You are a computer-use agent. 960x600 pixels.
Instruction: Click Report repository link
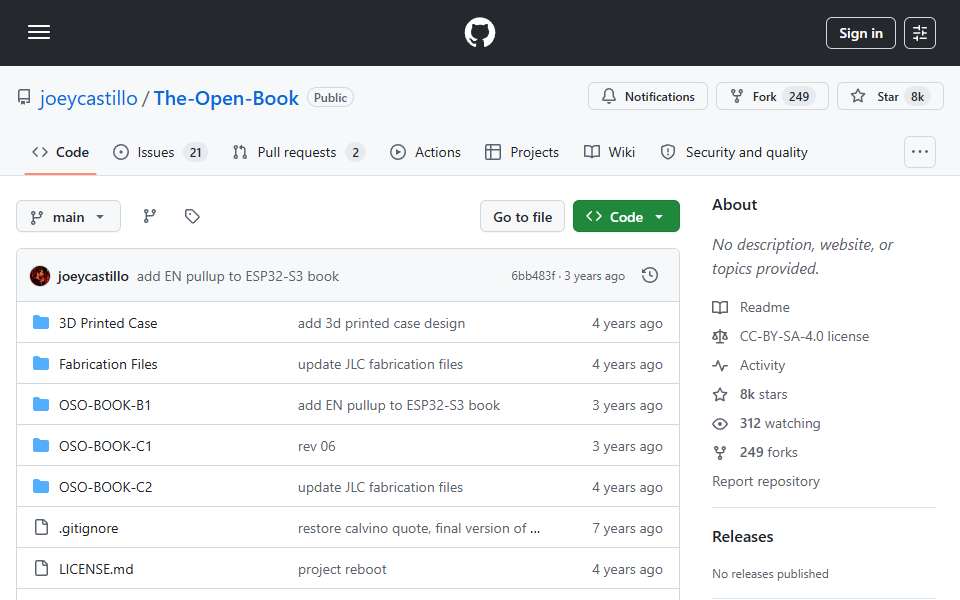coord(765,481)
